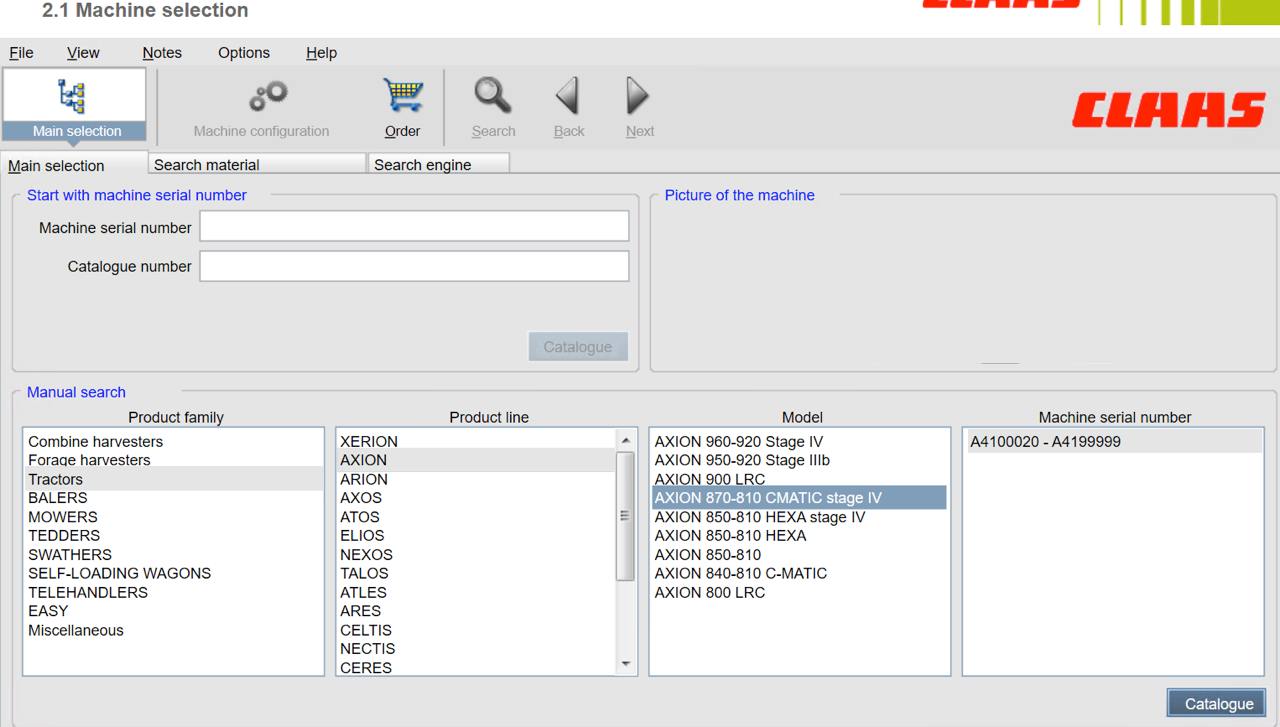The image size is (1280, 727).
Task: Select AXION 870-810 CMATIC stage IV model
Action: 799,497
